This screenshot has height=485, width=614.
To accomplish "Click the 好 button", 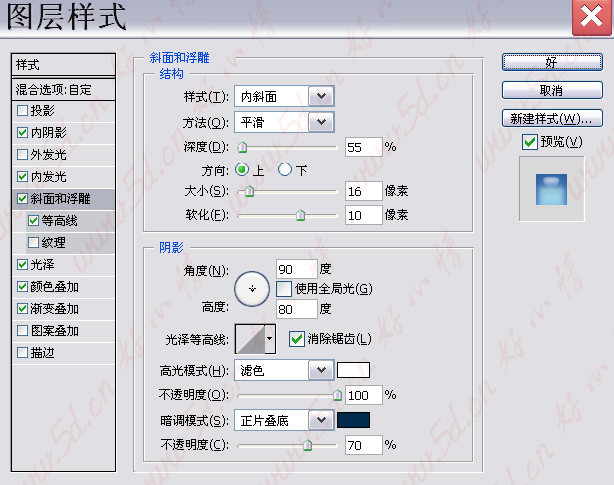I will click(x=552, y=62).
